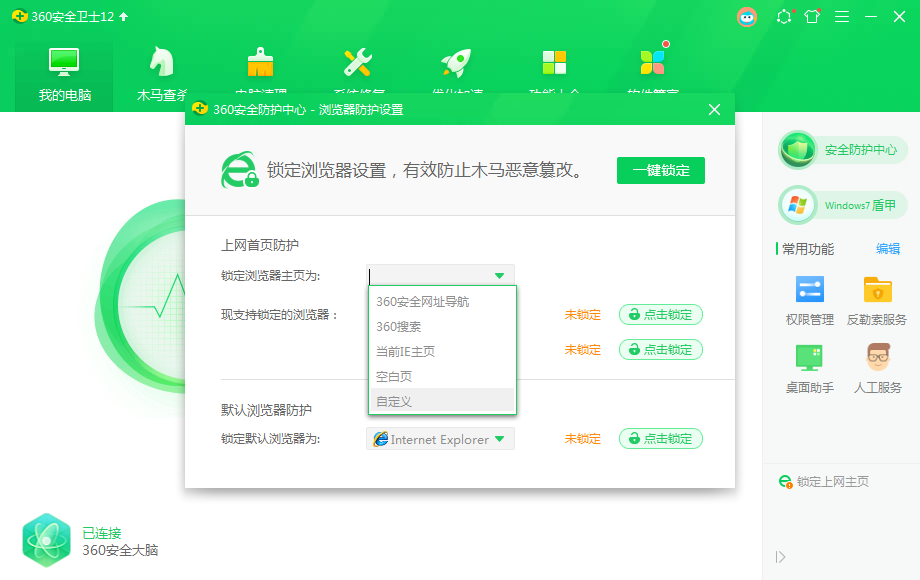Open Windows7盾甲 in the sidebar
Viewport: 920px width, 580px height.
843,205
